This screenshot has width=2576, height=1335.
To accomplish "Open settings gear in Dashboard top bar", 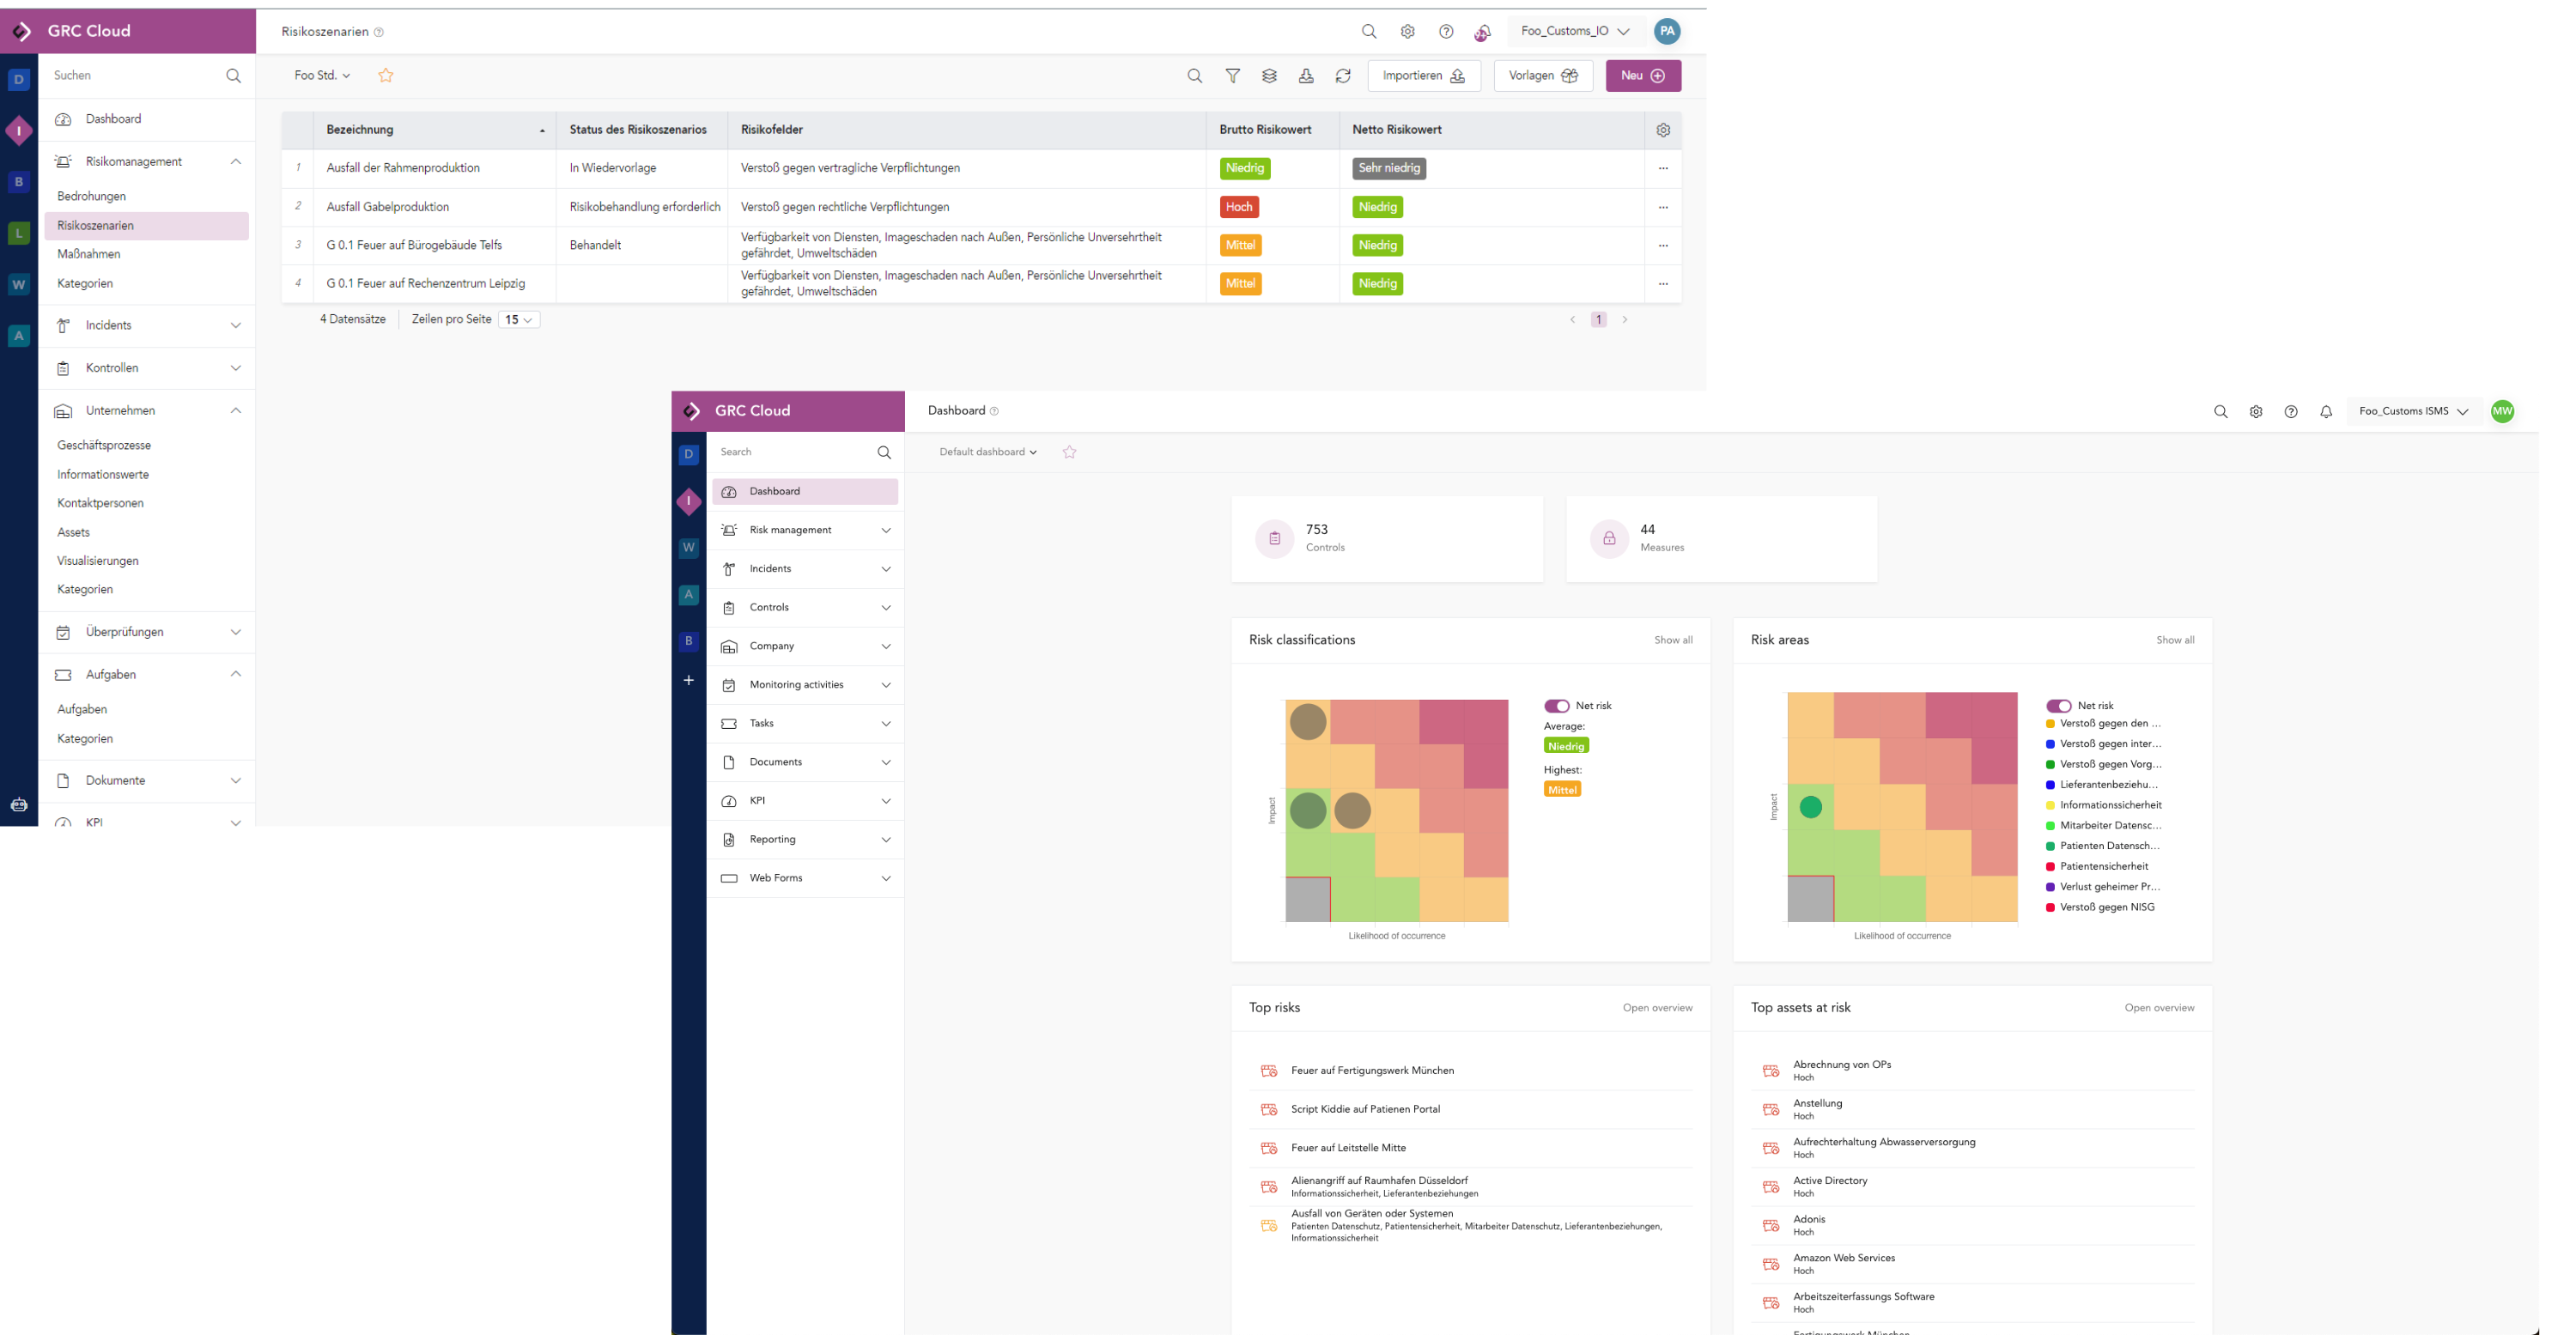I will click(2255, 411).
